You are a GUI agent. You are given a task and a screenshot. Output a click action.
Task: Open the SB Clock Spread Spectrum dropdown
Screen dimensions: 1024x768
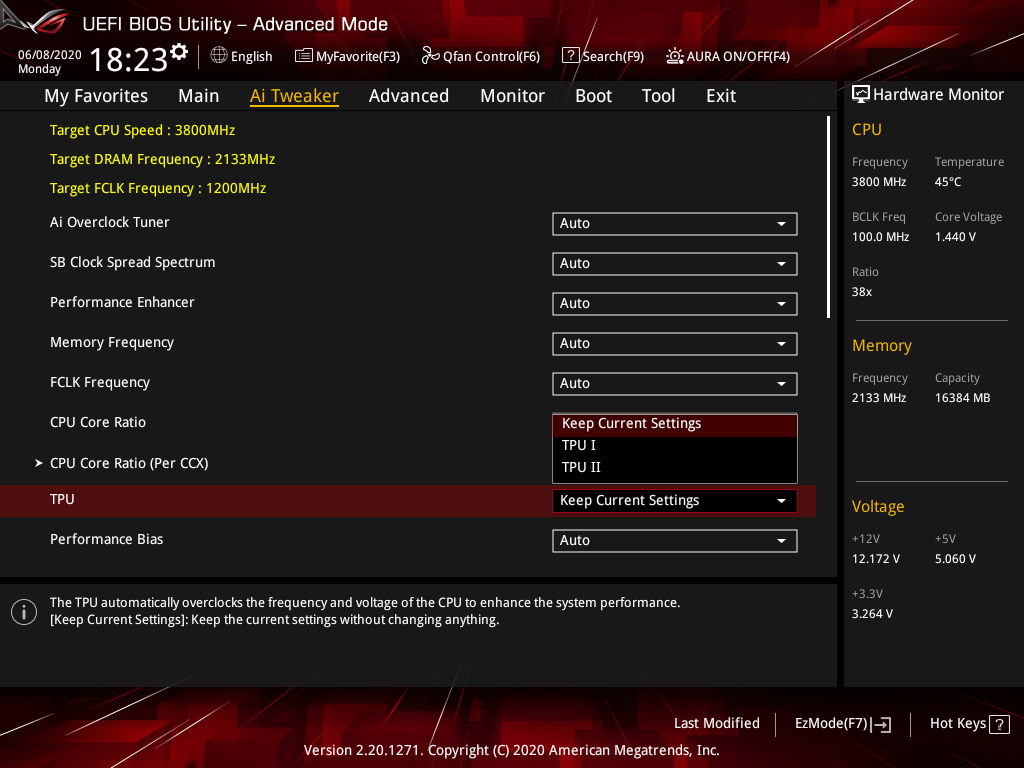coord(675,264)
